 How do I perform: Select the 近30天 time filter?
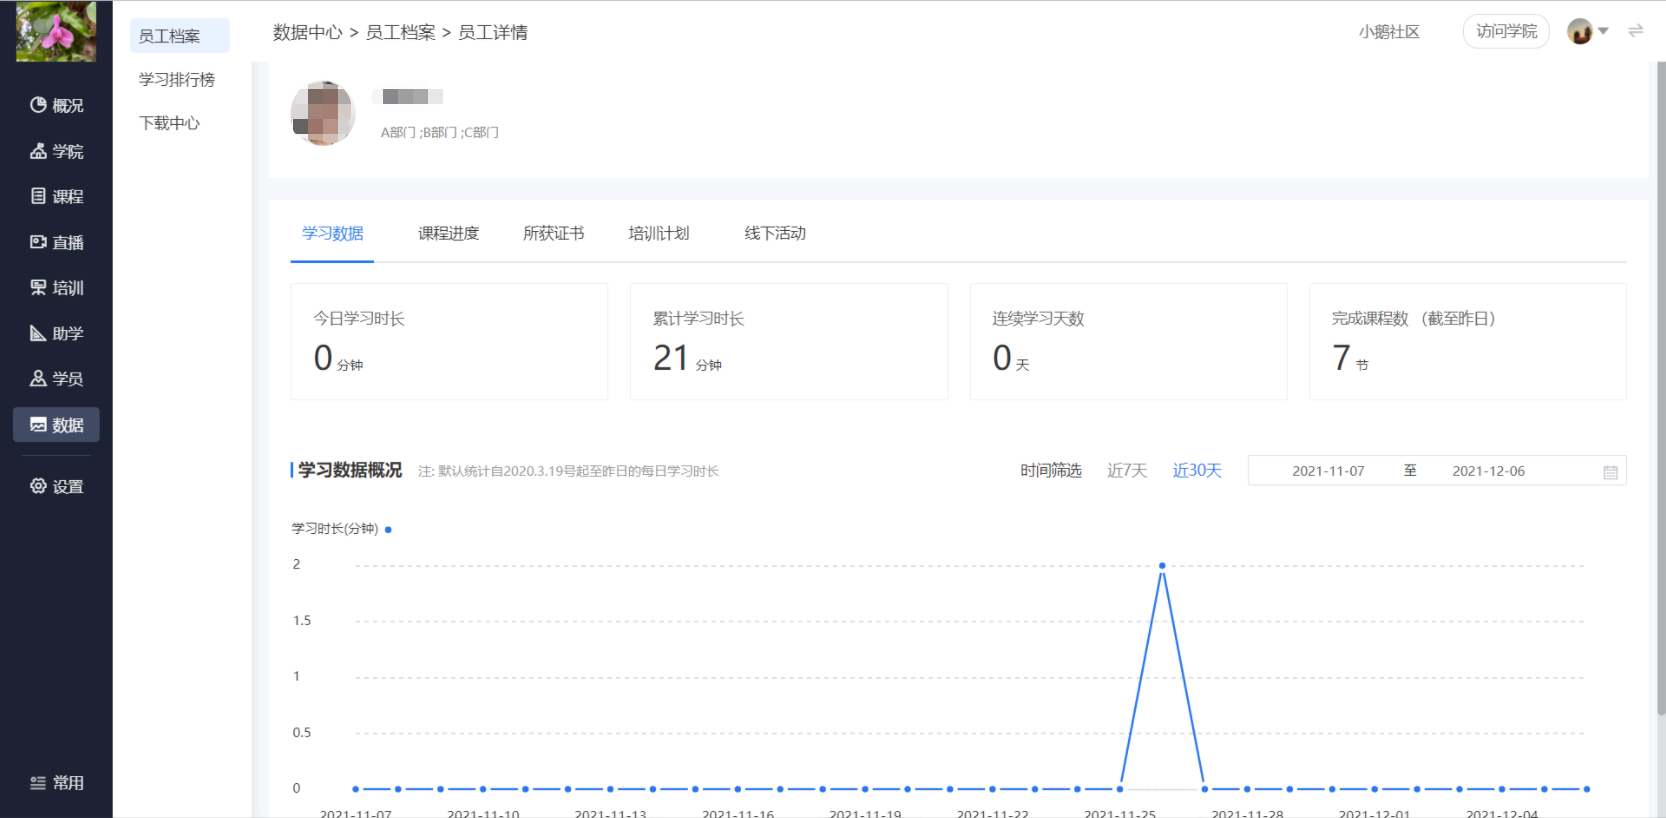coord(1197,471)
